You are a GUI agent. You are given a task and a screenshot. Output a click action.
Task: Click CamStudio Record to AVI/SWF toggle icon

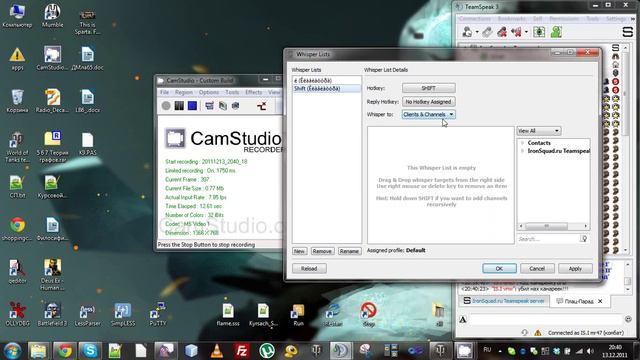pos(222,106)
